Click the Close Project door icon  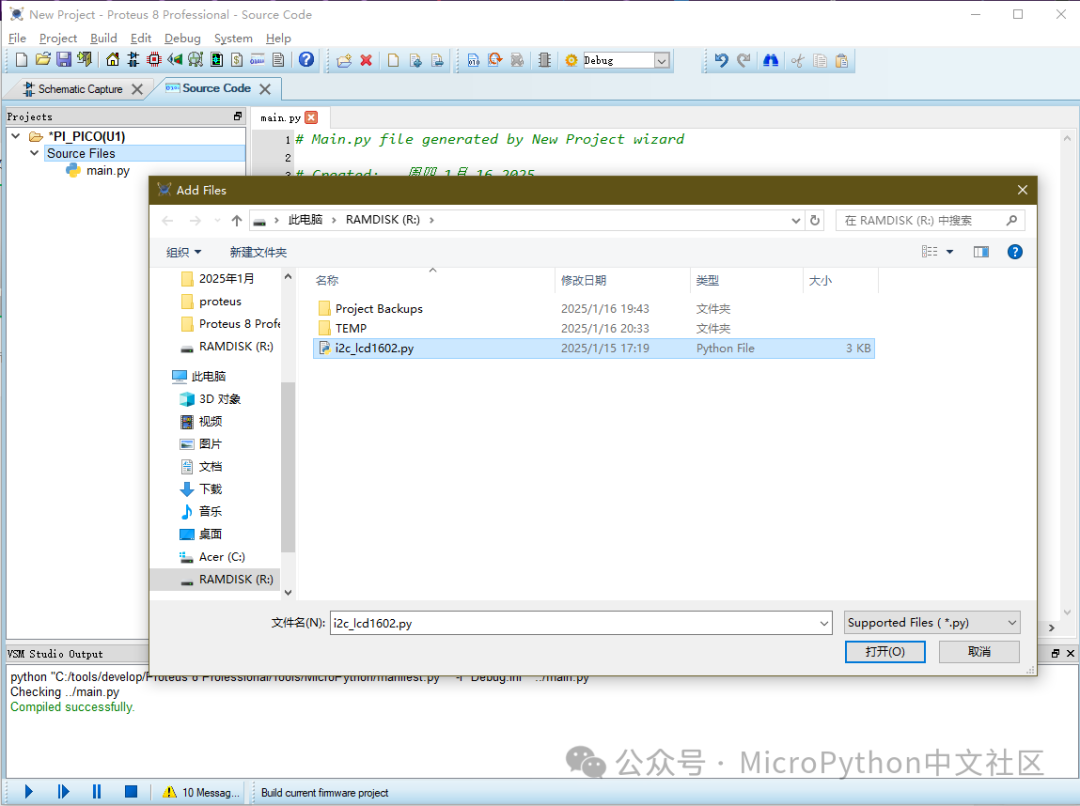tap(84, 60)
